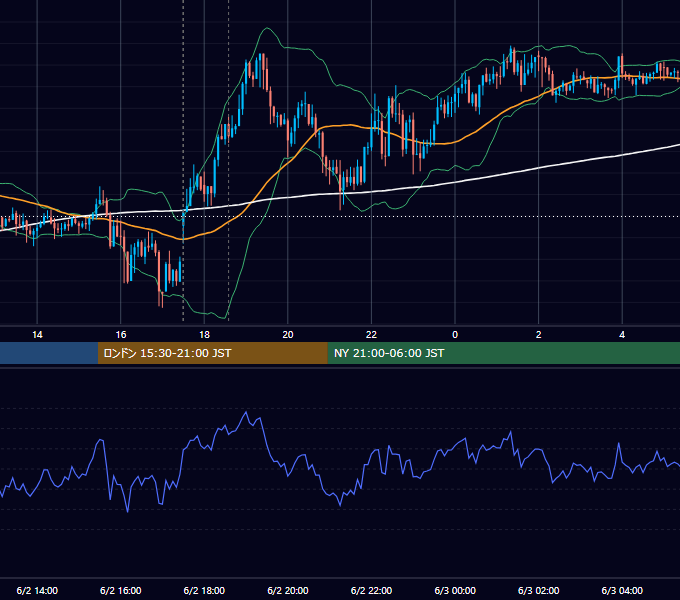Click the blue session bar before ロンドン
The image size is (680, 600).
[49, 353]
